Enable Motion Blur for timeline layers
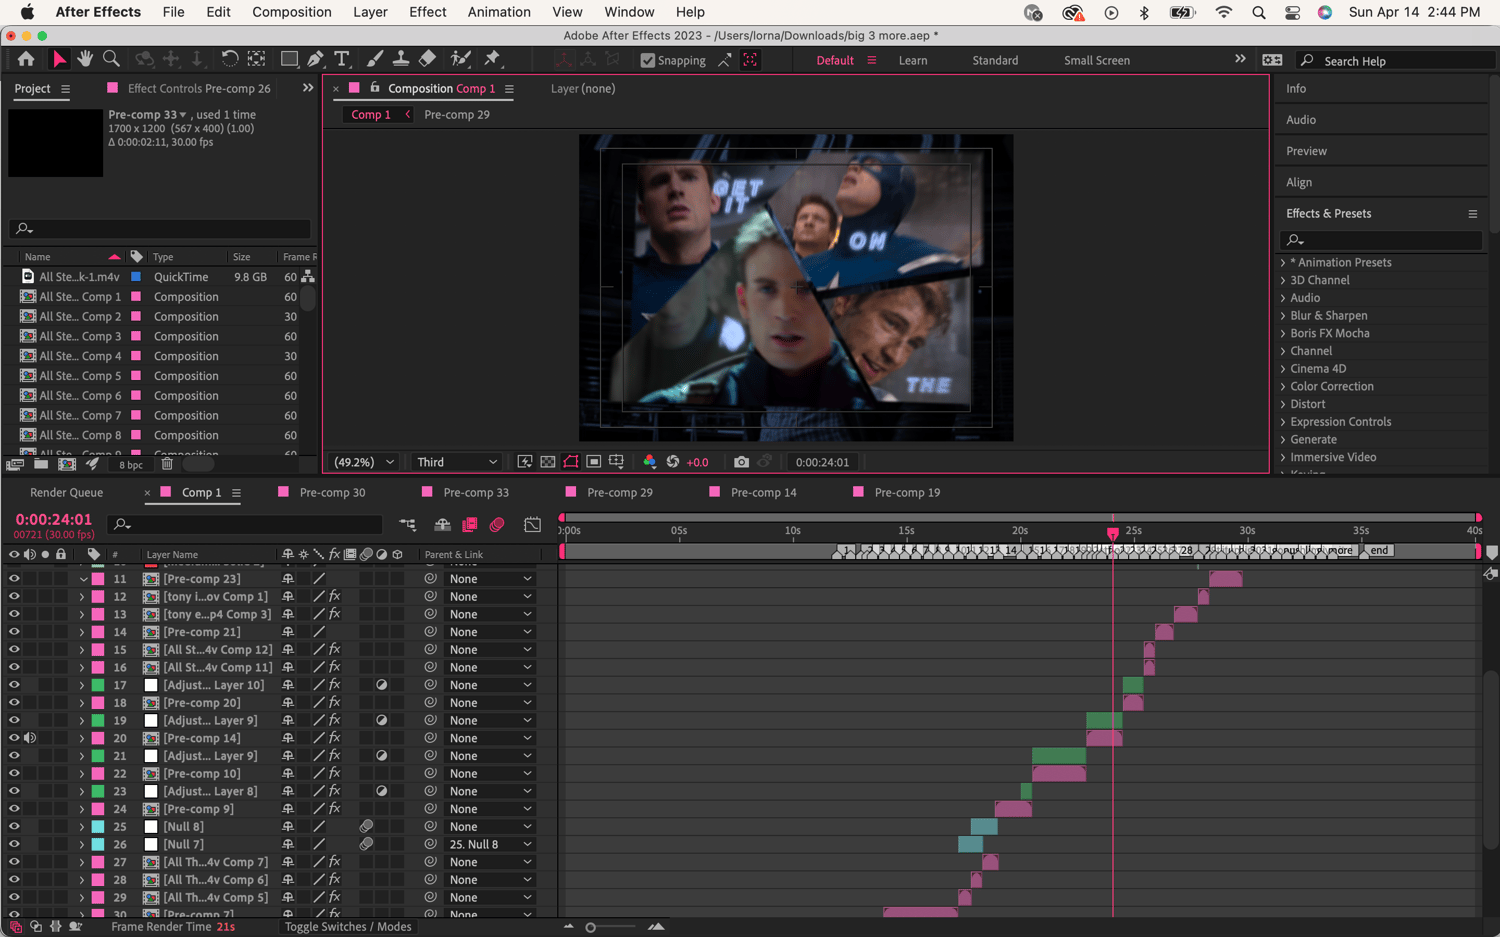Screen dimensions: 1500x937 [x=497, y=524]
